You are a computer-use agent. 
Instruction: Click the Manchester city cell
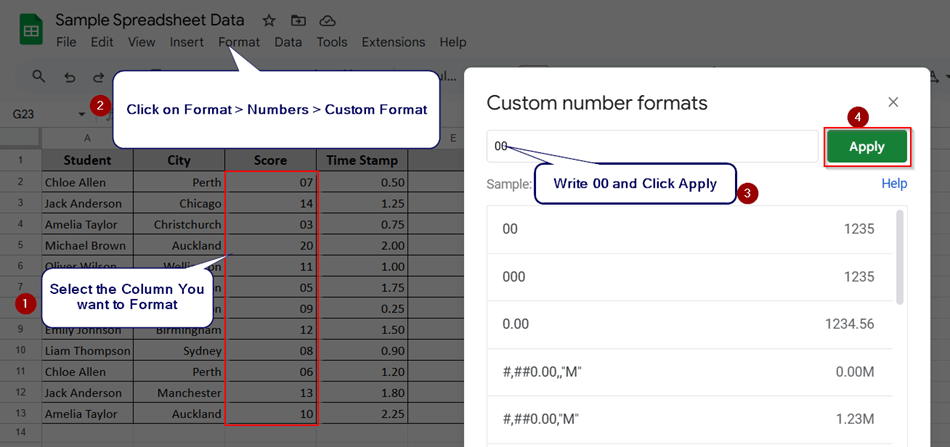click(179, 393)
